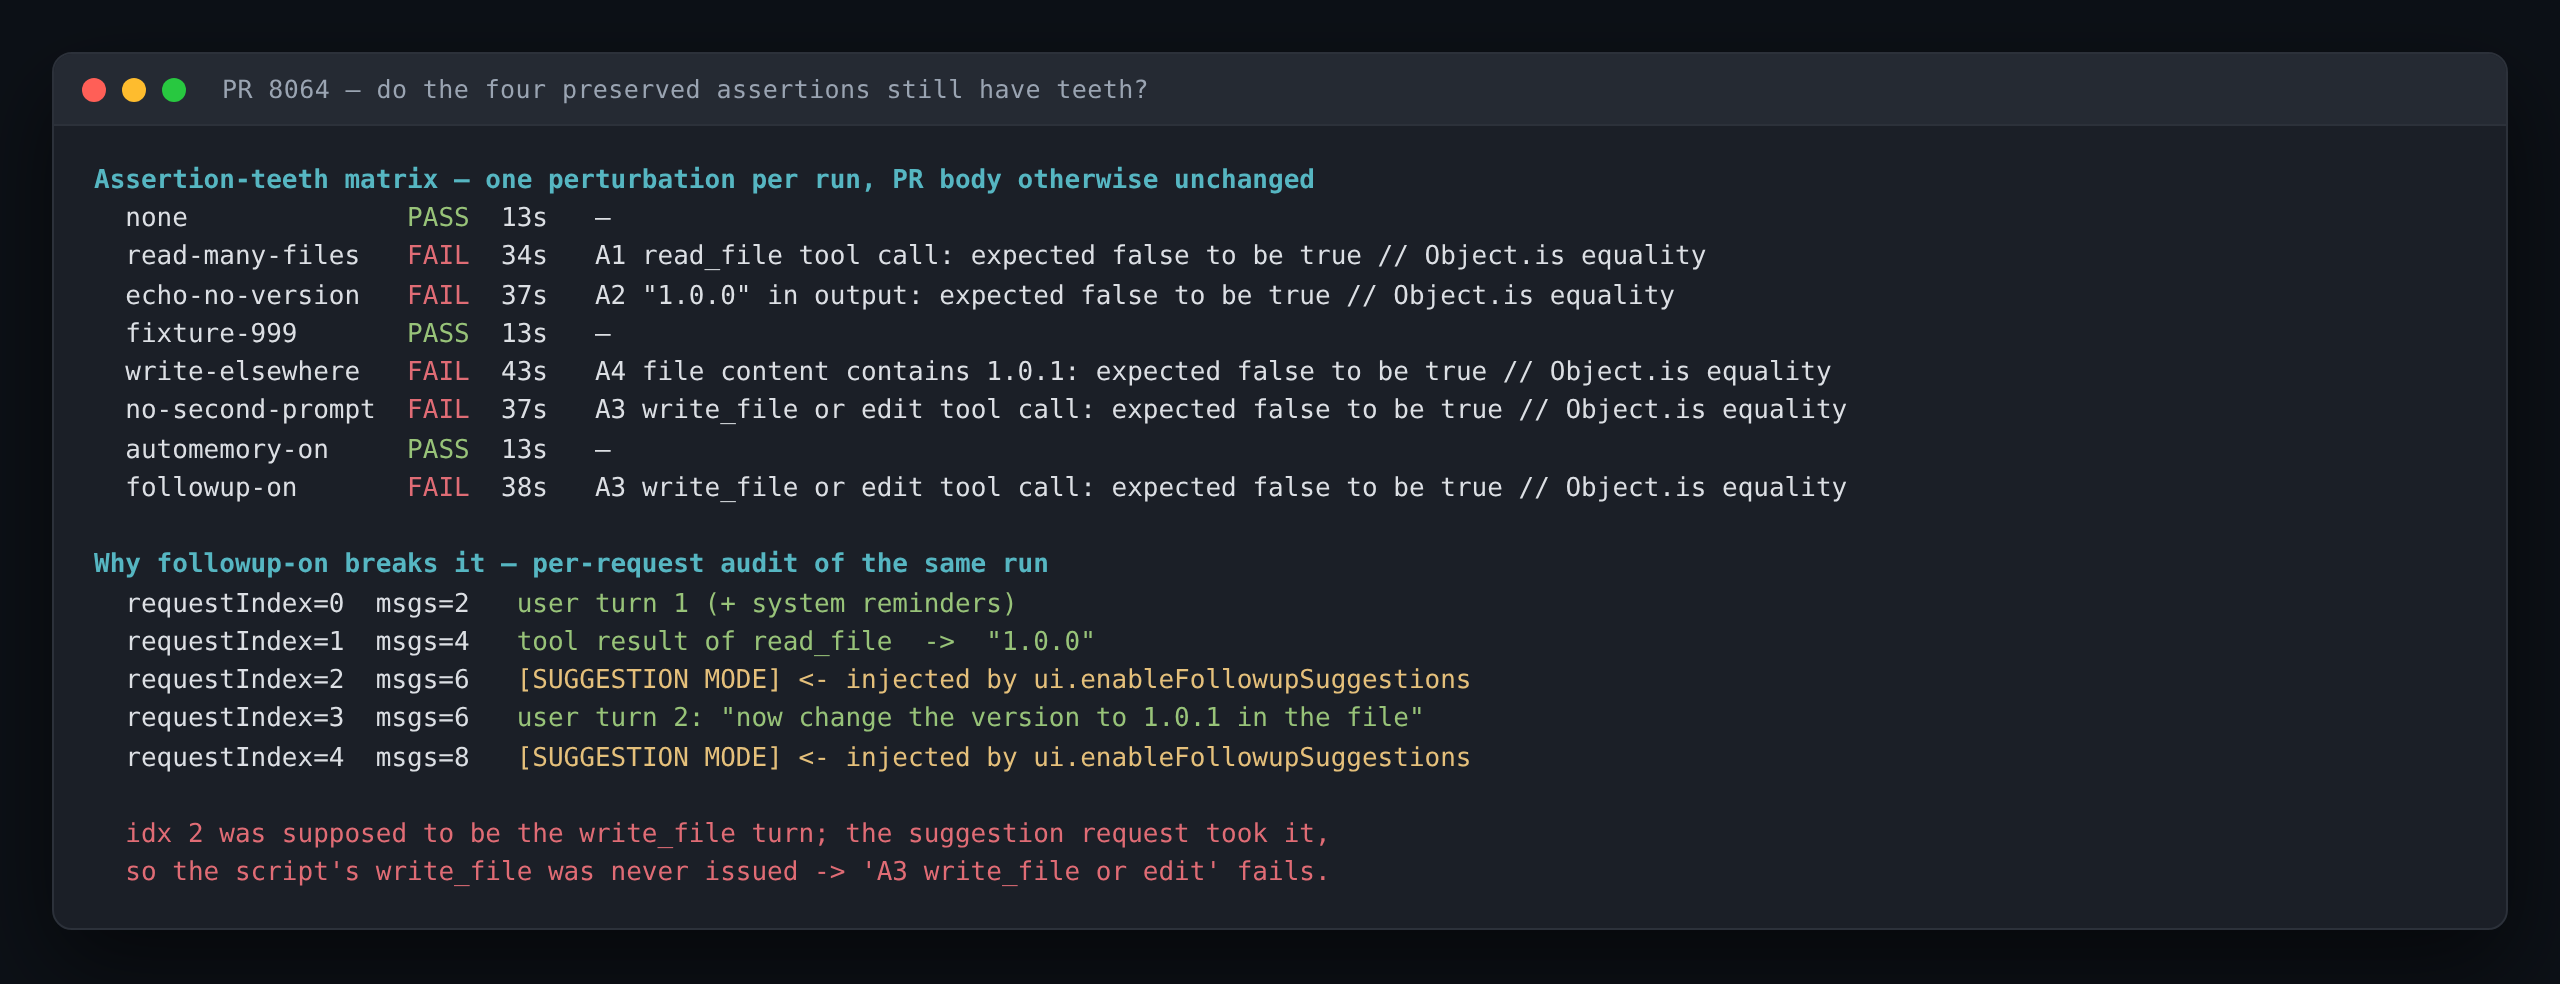
Task: Click the 'no-second-prompt' row name
Action: (x=250, y=410)
